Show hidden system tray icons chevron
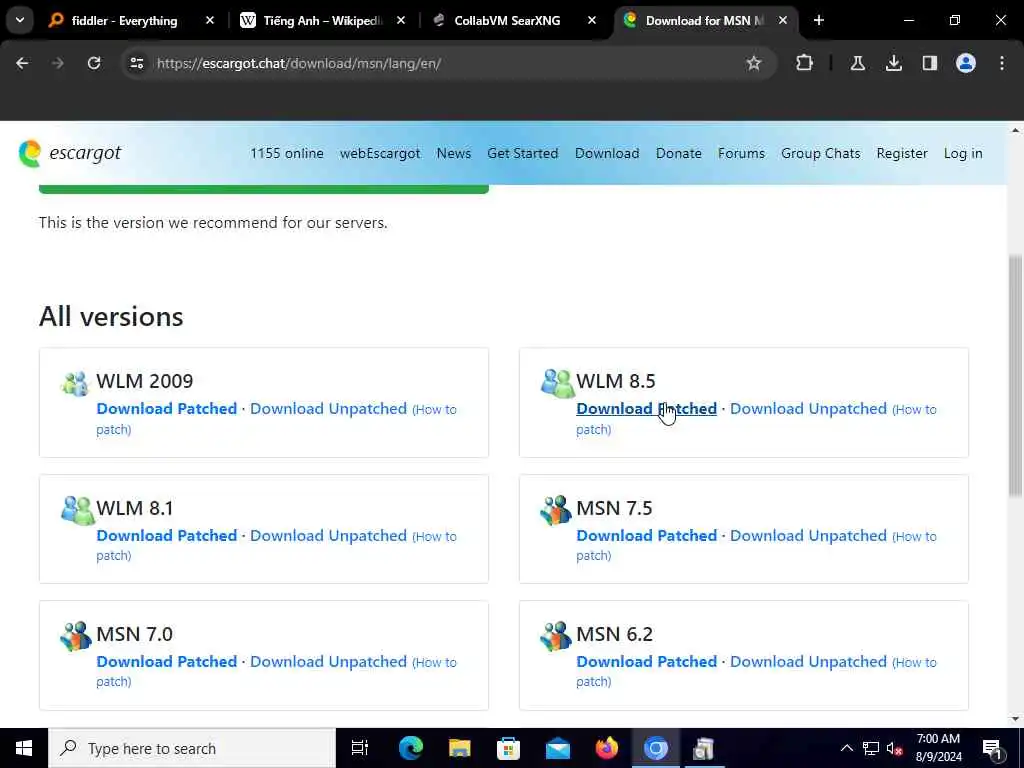 pos(846,748)
